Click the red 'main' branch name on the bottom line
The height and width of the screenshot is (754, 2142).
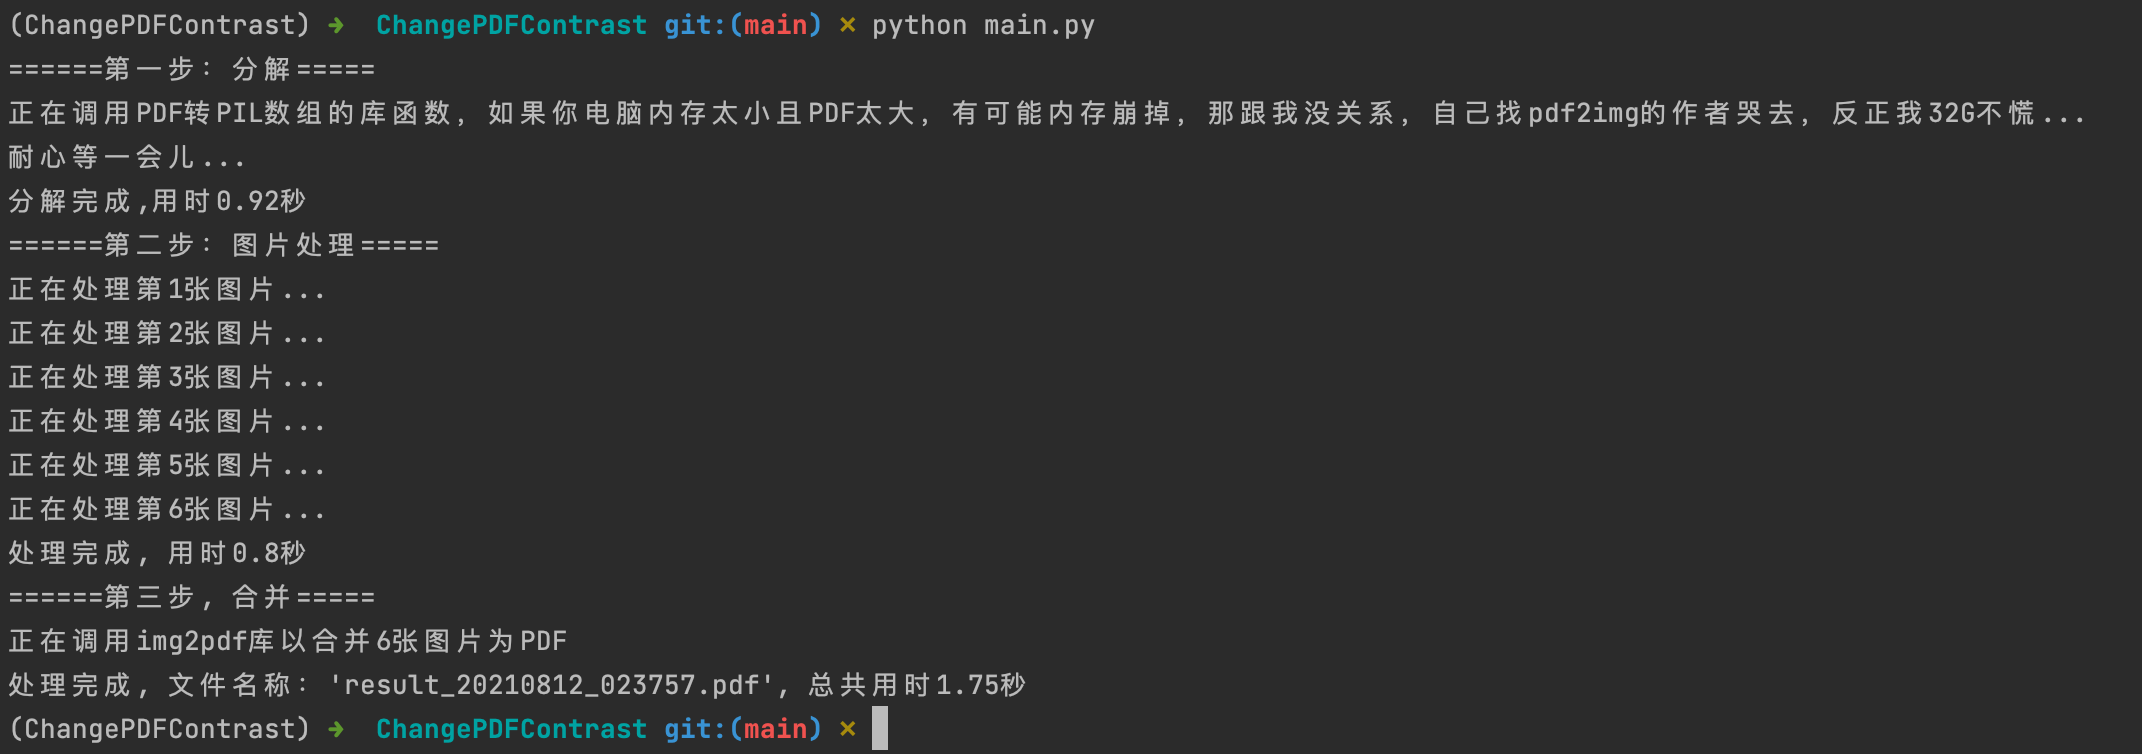point(776,729)
